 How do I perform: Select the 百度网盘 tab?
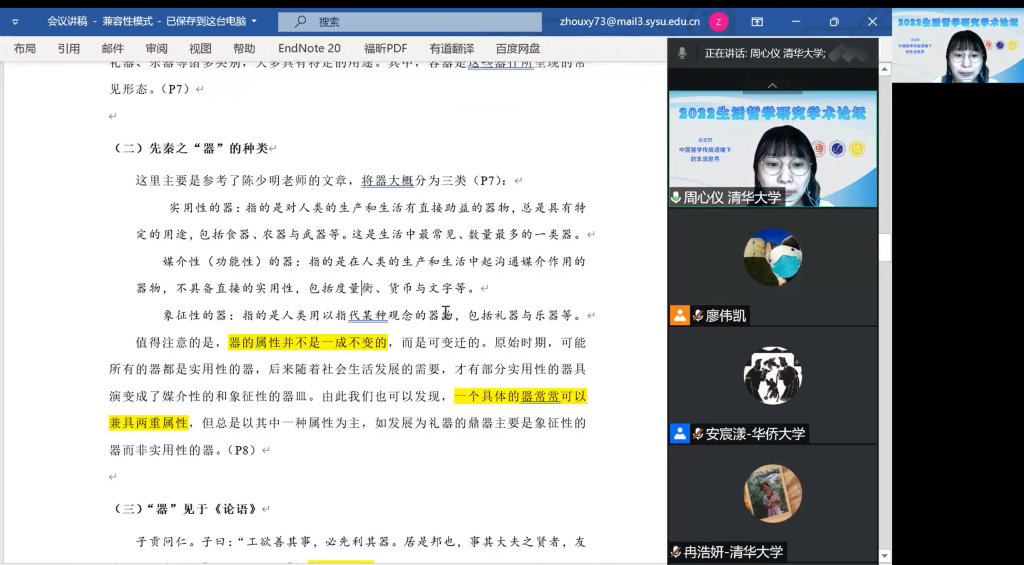[x=517, y=48]
